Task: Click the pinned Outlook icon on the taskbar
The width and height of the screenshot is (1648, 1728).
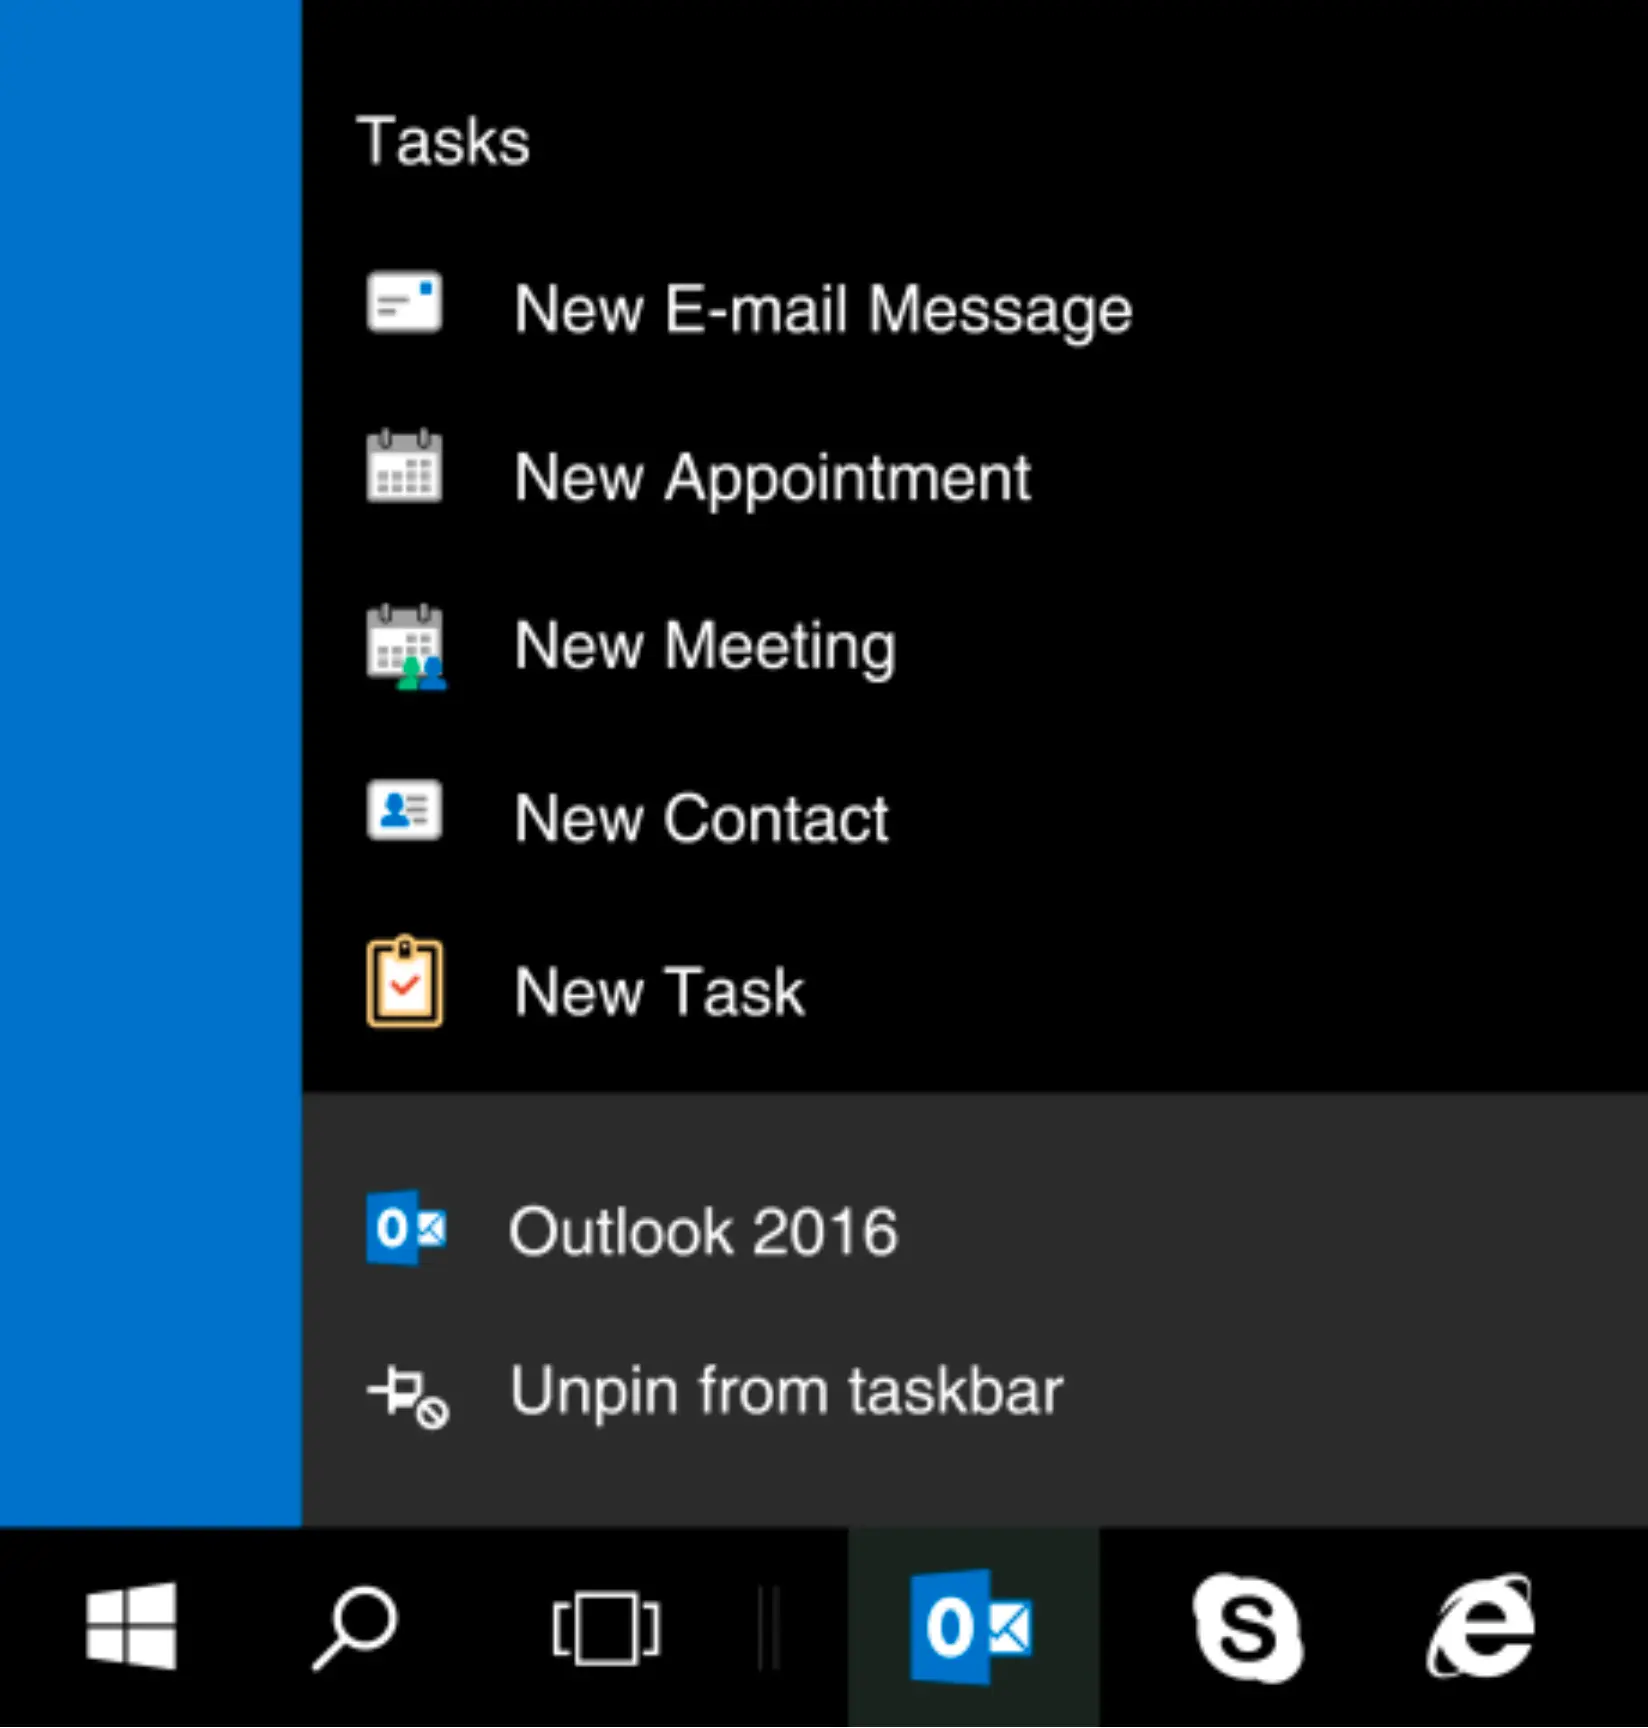Action: [x=972, y=1627]
